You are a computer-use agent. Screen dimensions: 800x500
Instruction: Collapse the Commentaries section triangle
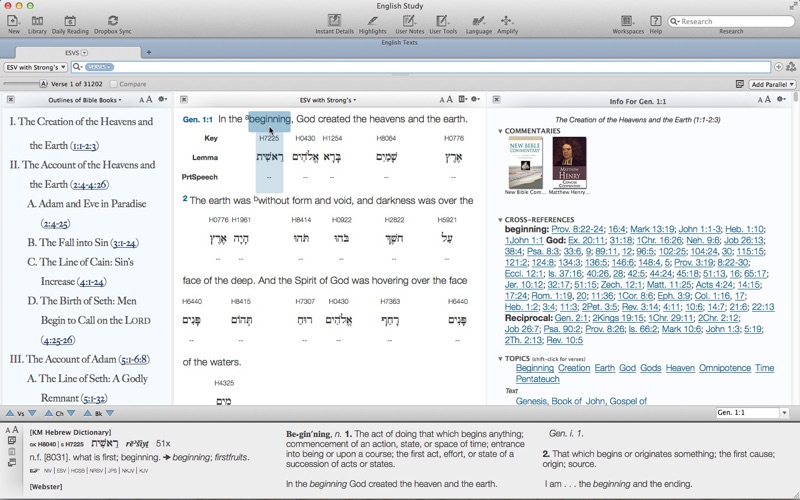pyautogui.click(x=500, y=131)
